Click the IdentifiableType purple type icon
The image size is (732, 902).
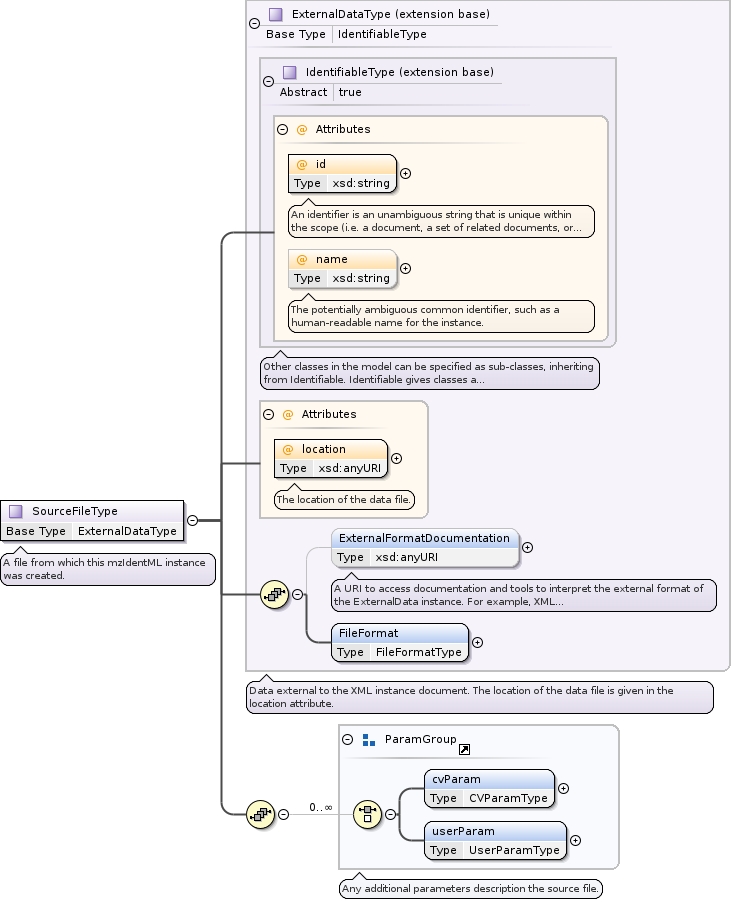click(x=289, y=72)
